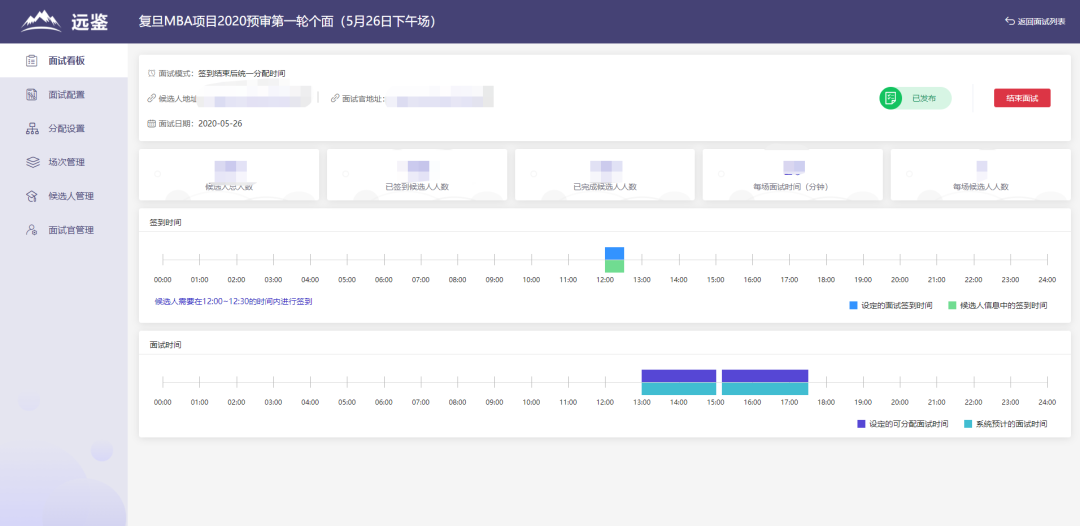Click the 18:00 label on 面试时间 axis
The width and height of the screenshot is (1080, 526).
click(x=826, y=402)
